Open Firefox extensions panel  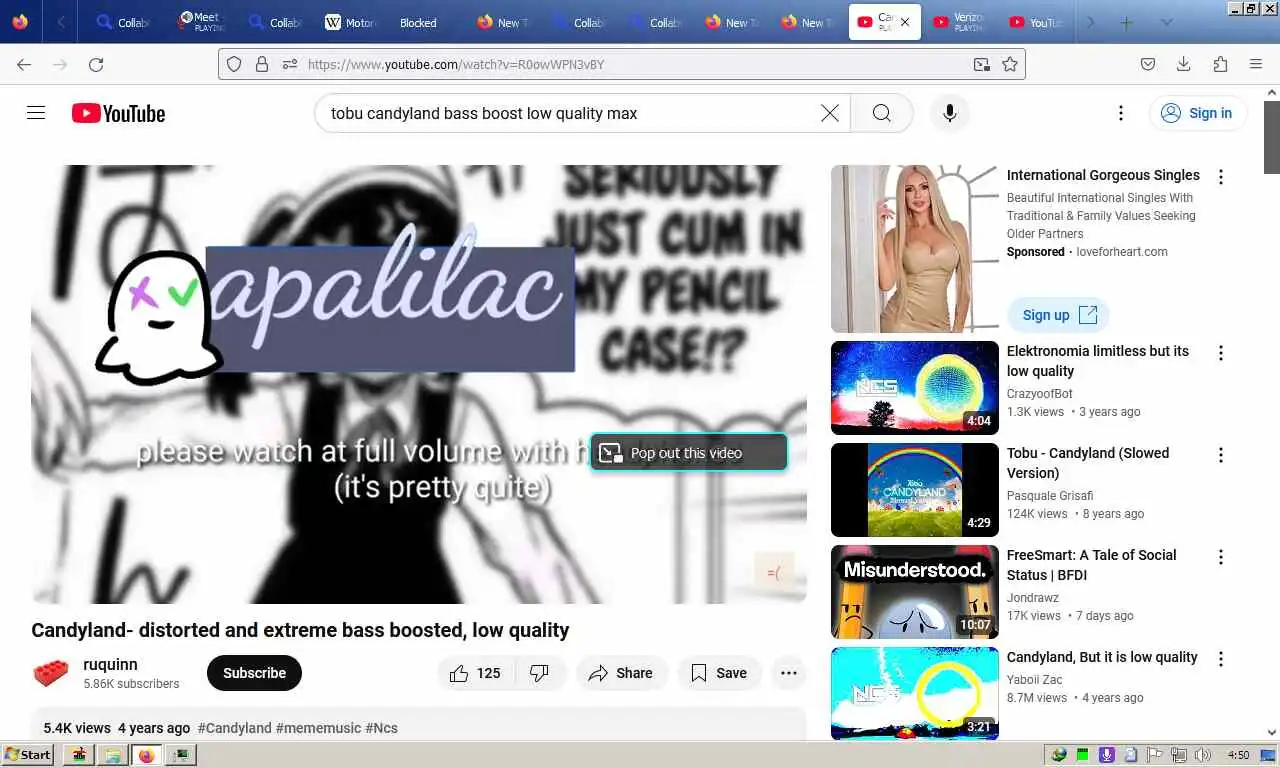point(1220,64)
